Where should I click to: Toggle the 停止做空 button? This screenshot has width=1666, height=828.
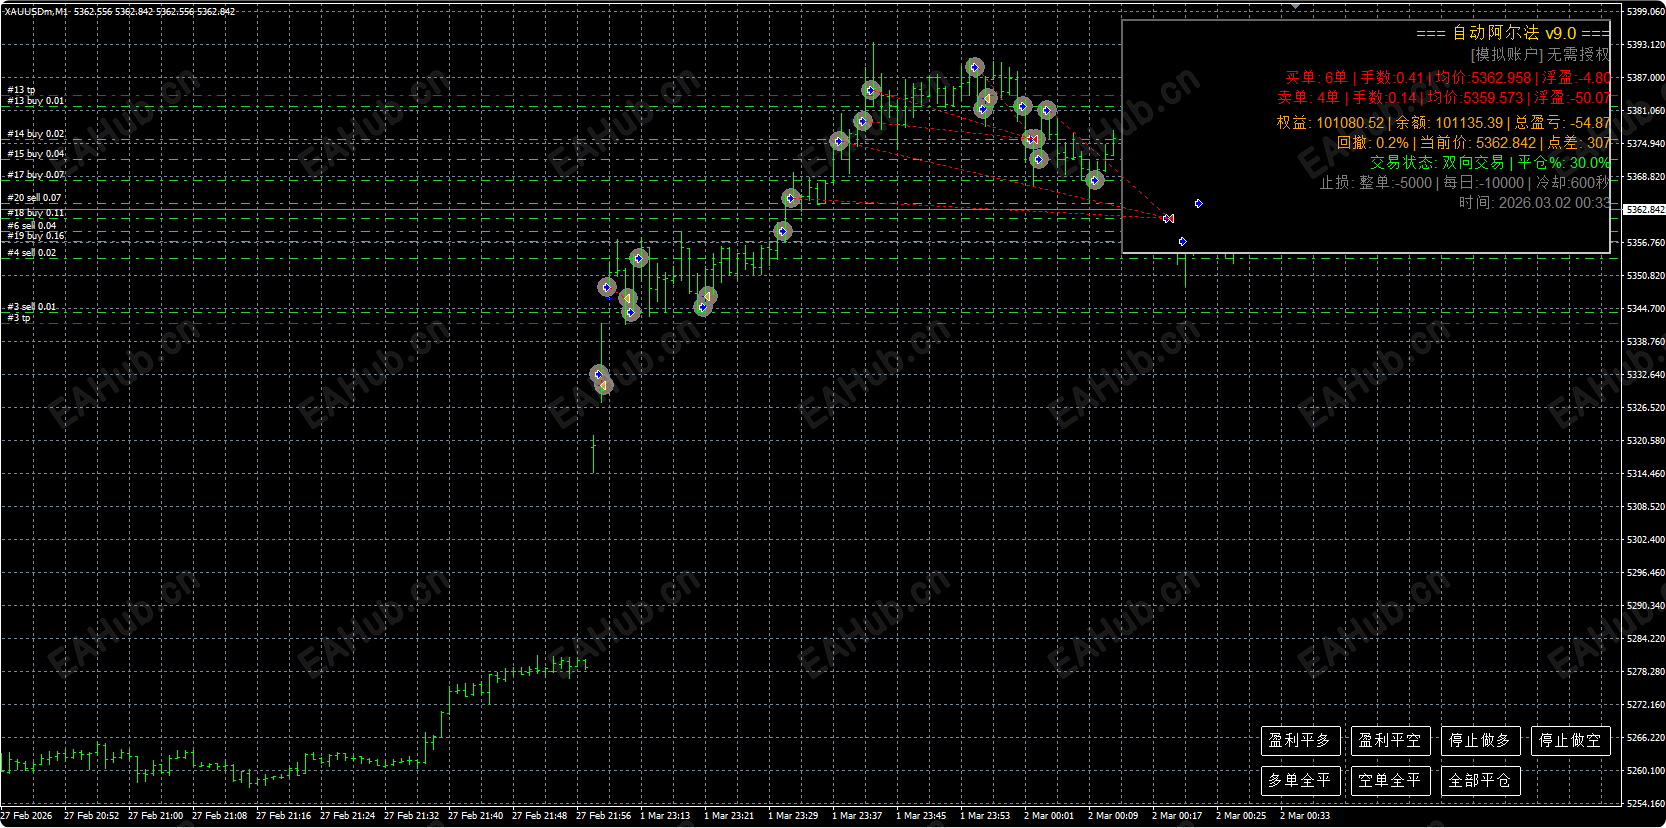tap(1571, 741)
